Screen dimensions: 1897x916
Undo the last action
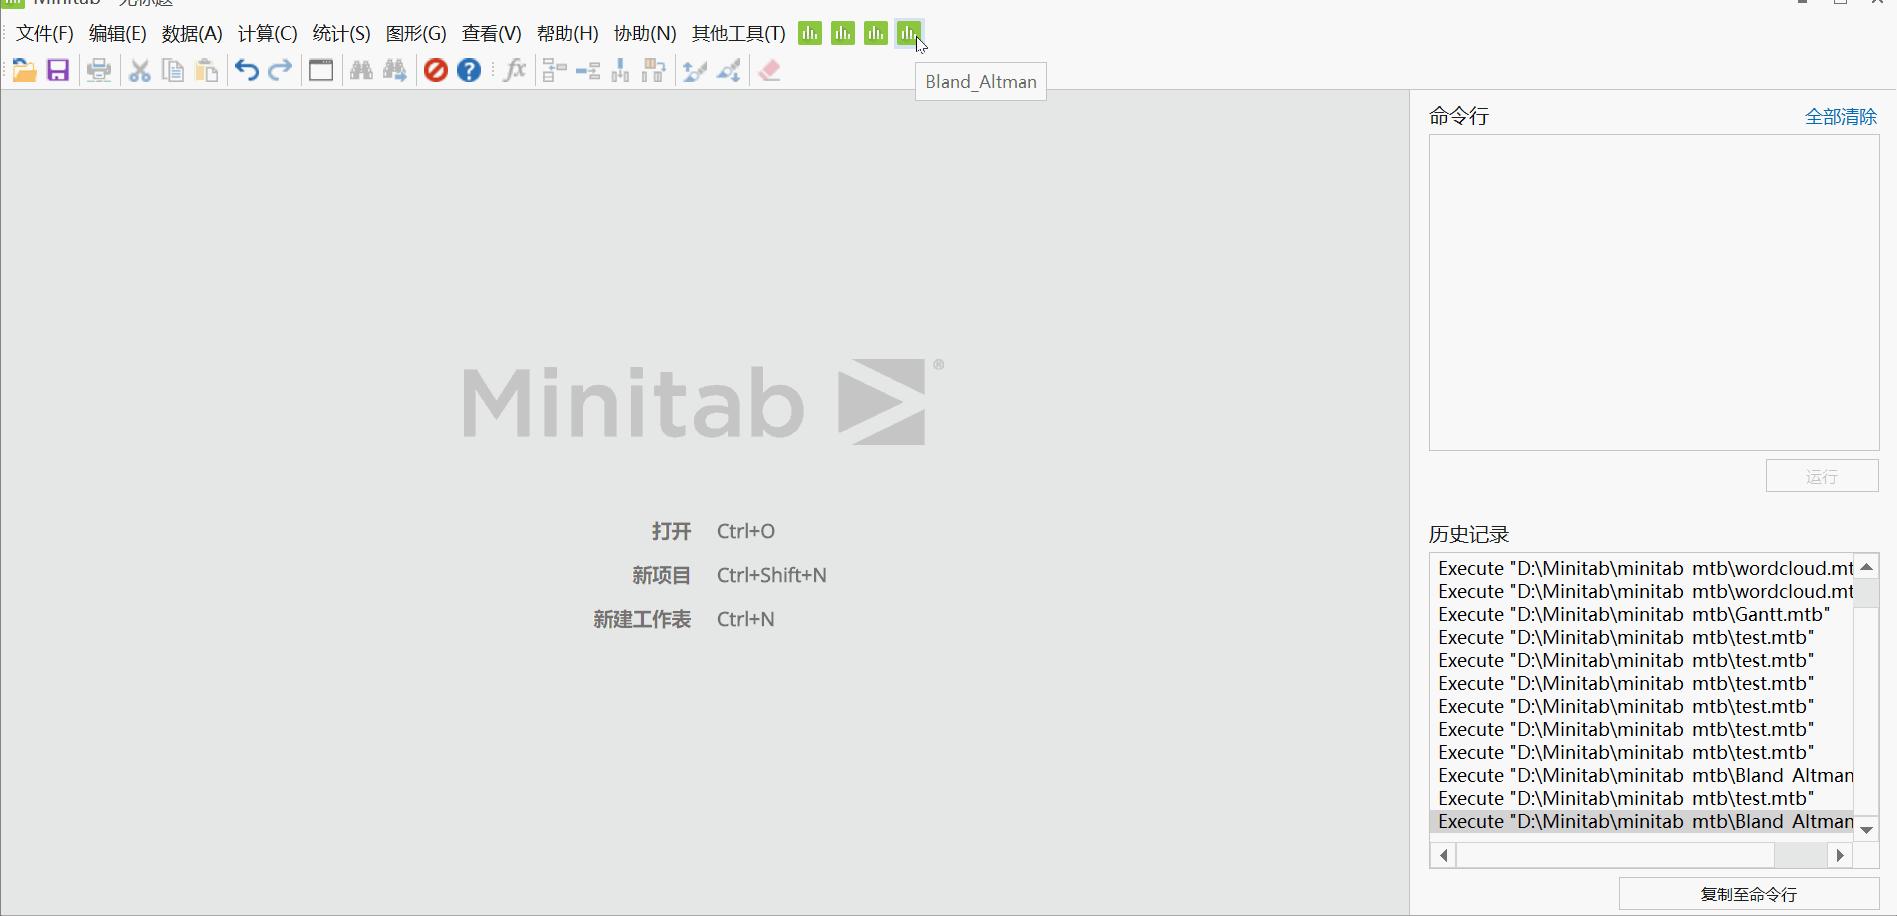point(245,70)
